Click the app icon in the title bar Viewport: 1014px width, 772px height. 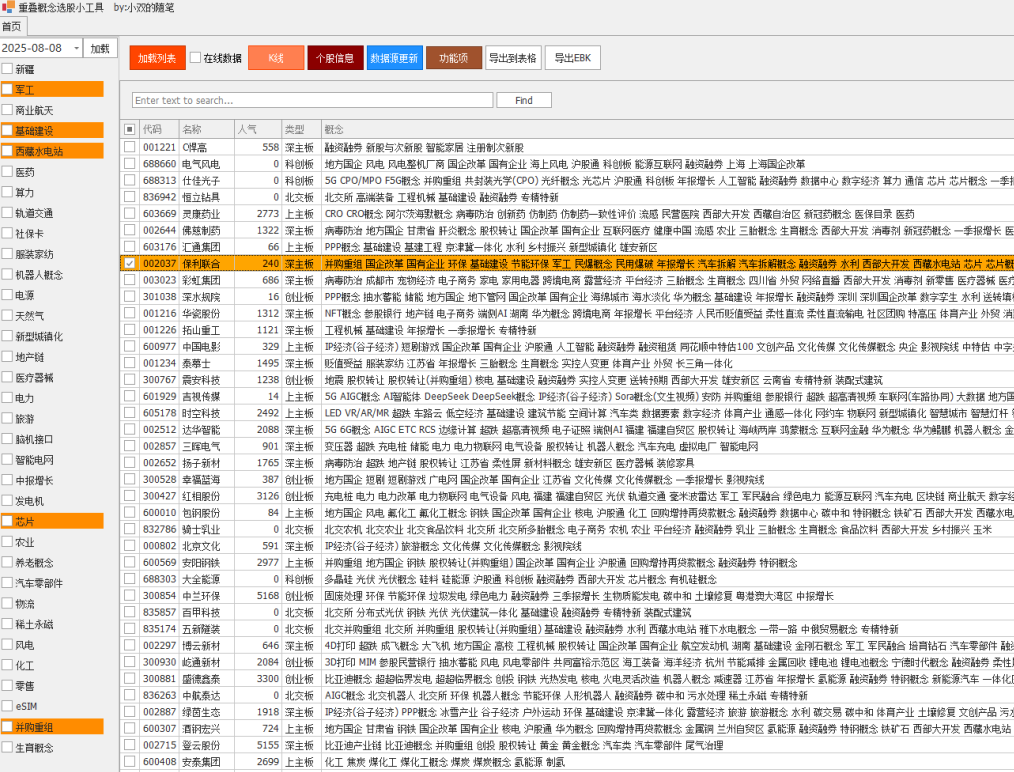click(x=8, y=7)
